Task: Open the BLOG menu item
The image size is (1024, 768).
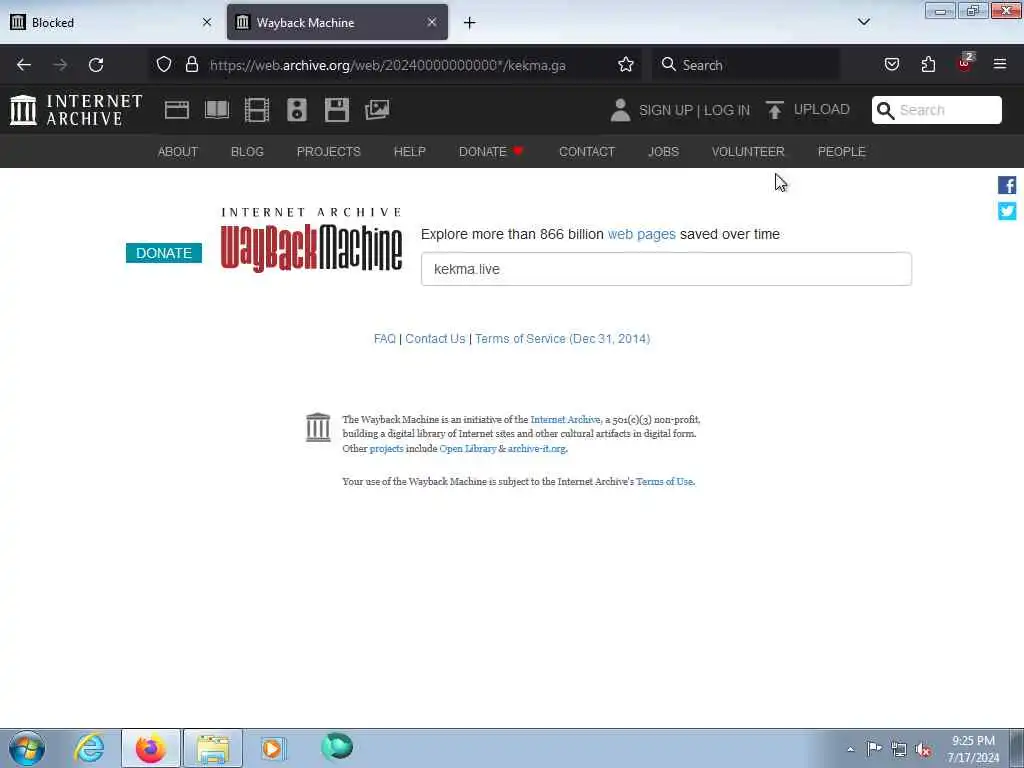Action: click(x=248, y=152)
